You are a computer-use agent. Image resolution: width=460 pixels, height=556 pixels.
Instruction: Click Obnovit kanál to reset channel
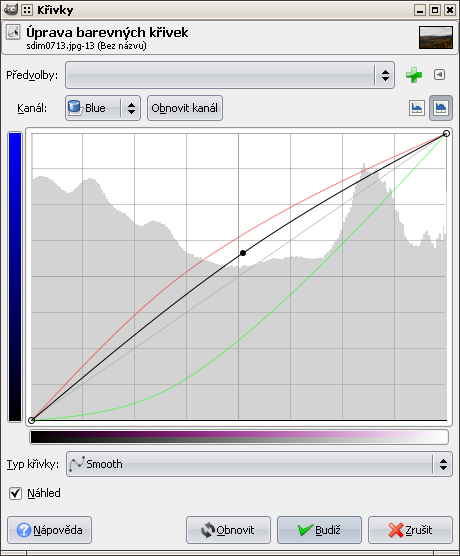[185, 108]
